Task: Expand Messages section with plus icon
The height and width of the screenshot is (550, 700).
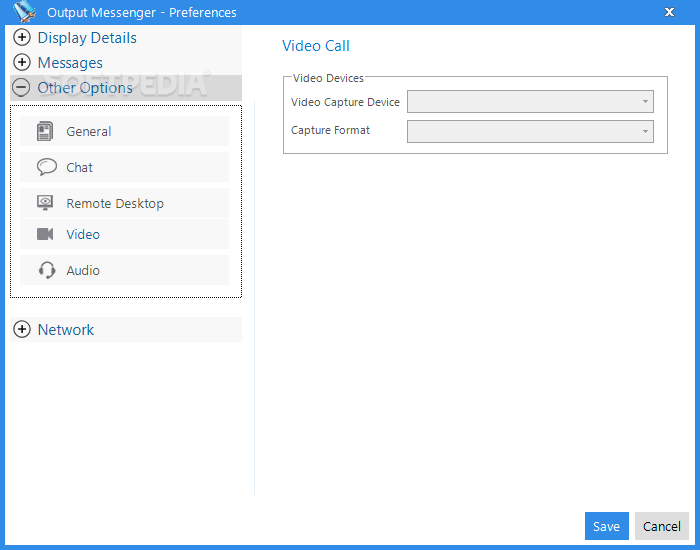Action: [x=22, y=62]
